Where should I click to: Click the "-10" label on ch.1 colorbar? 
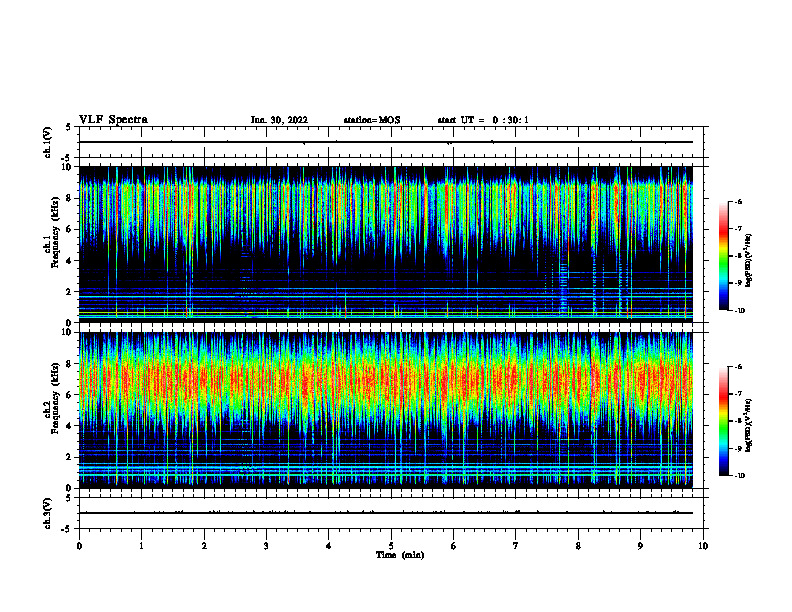[740, 311]
